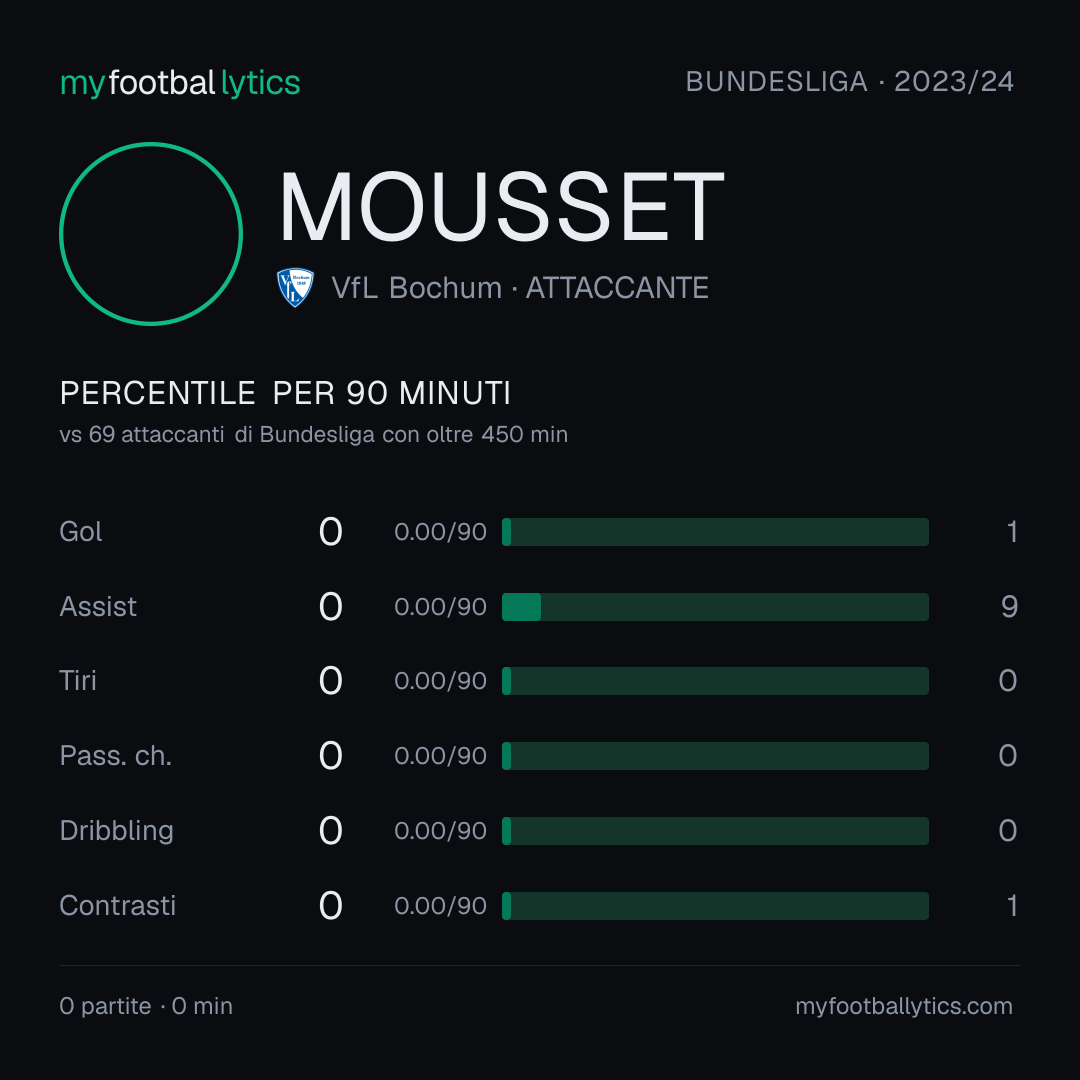Click the Pass. ch. percentile bar
Viewport: 1080px width, 1080px height.
tap(715, 756)
